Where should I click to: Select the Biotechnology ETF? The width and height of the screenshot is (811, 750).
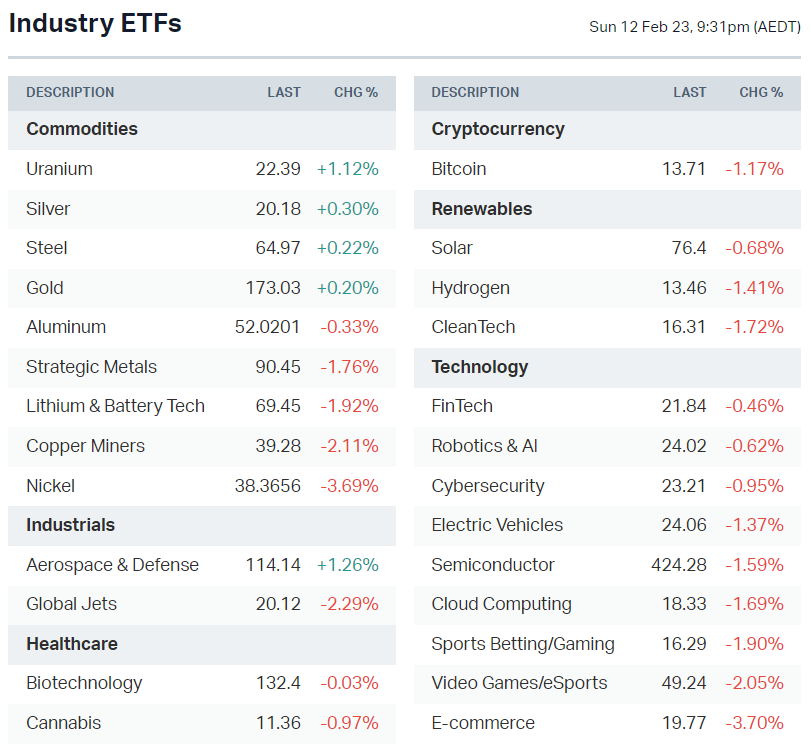pyautogui.click(x=84, y=683)
